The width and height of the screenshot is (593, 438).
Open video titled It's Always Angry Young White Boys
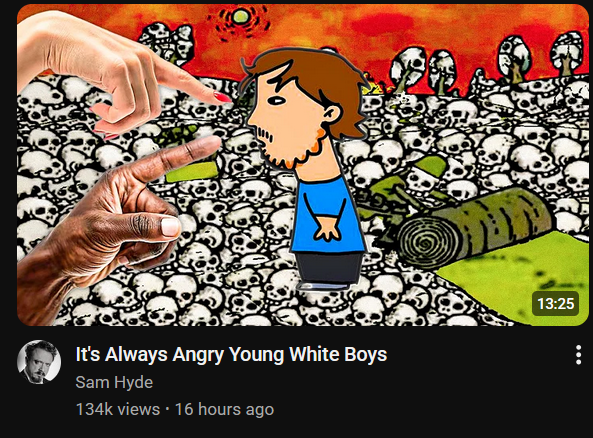(x=231, y=354)
